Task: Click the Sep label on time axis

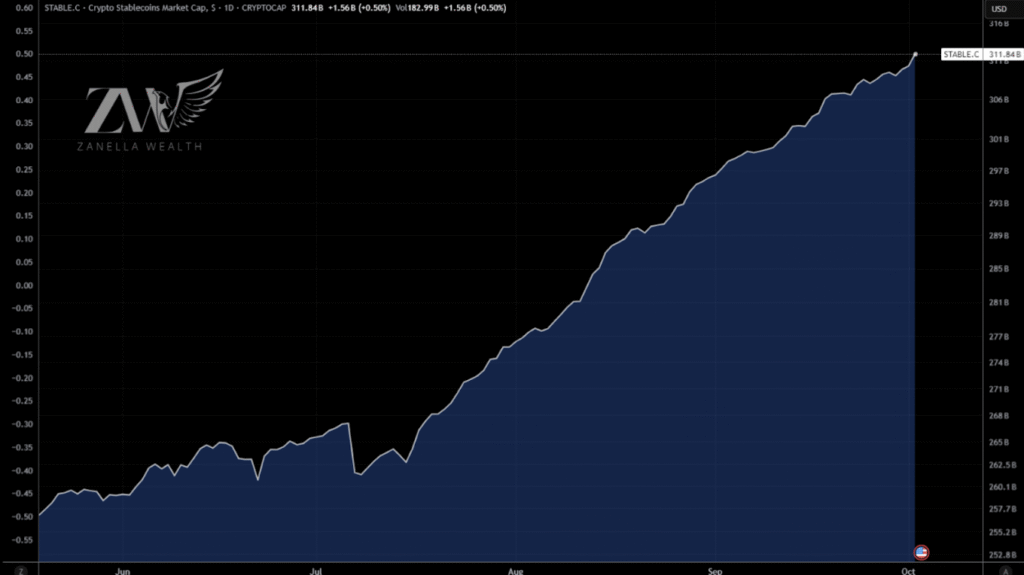Action: click(x=714, y=571)
